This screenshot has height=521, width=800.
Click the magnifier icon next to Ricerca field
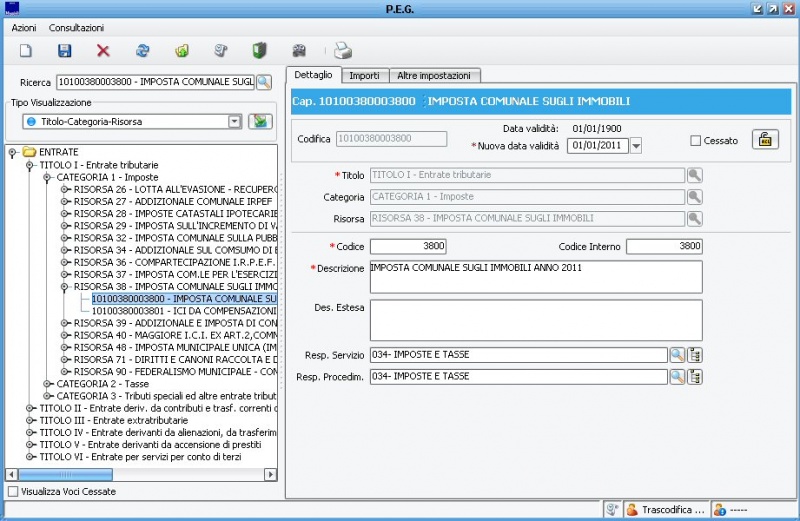[264, 82]
